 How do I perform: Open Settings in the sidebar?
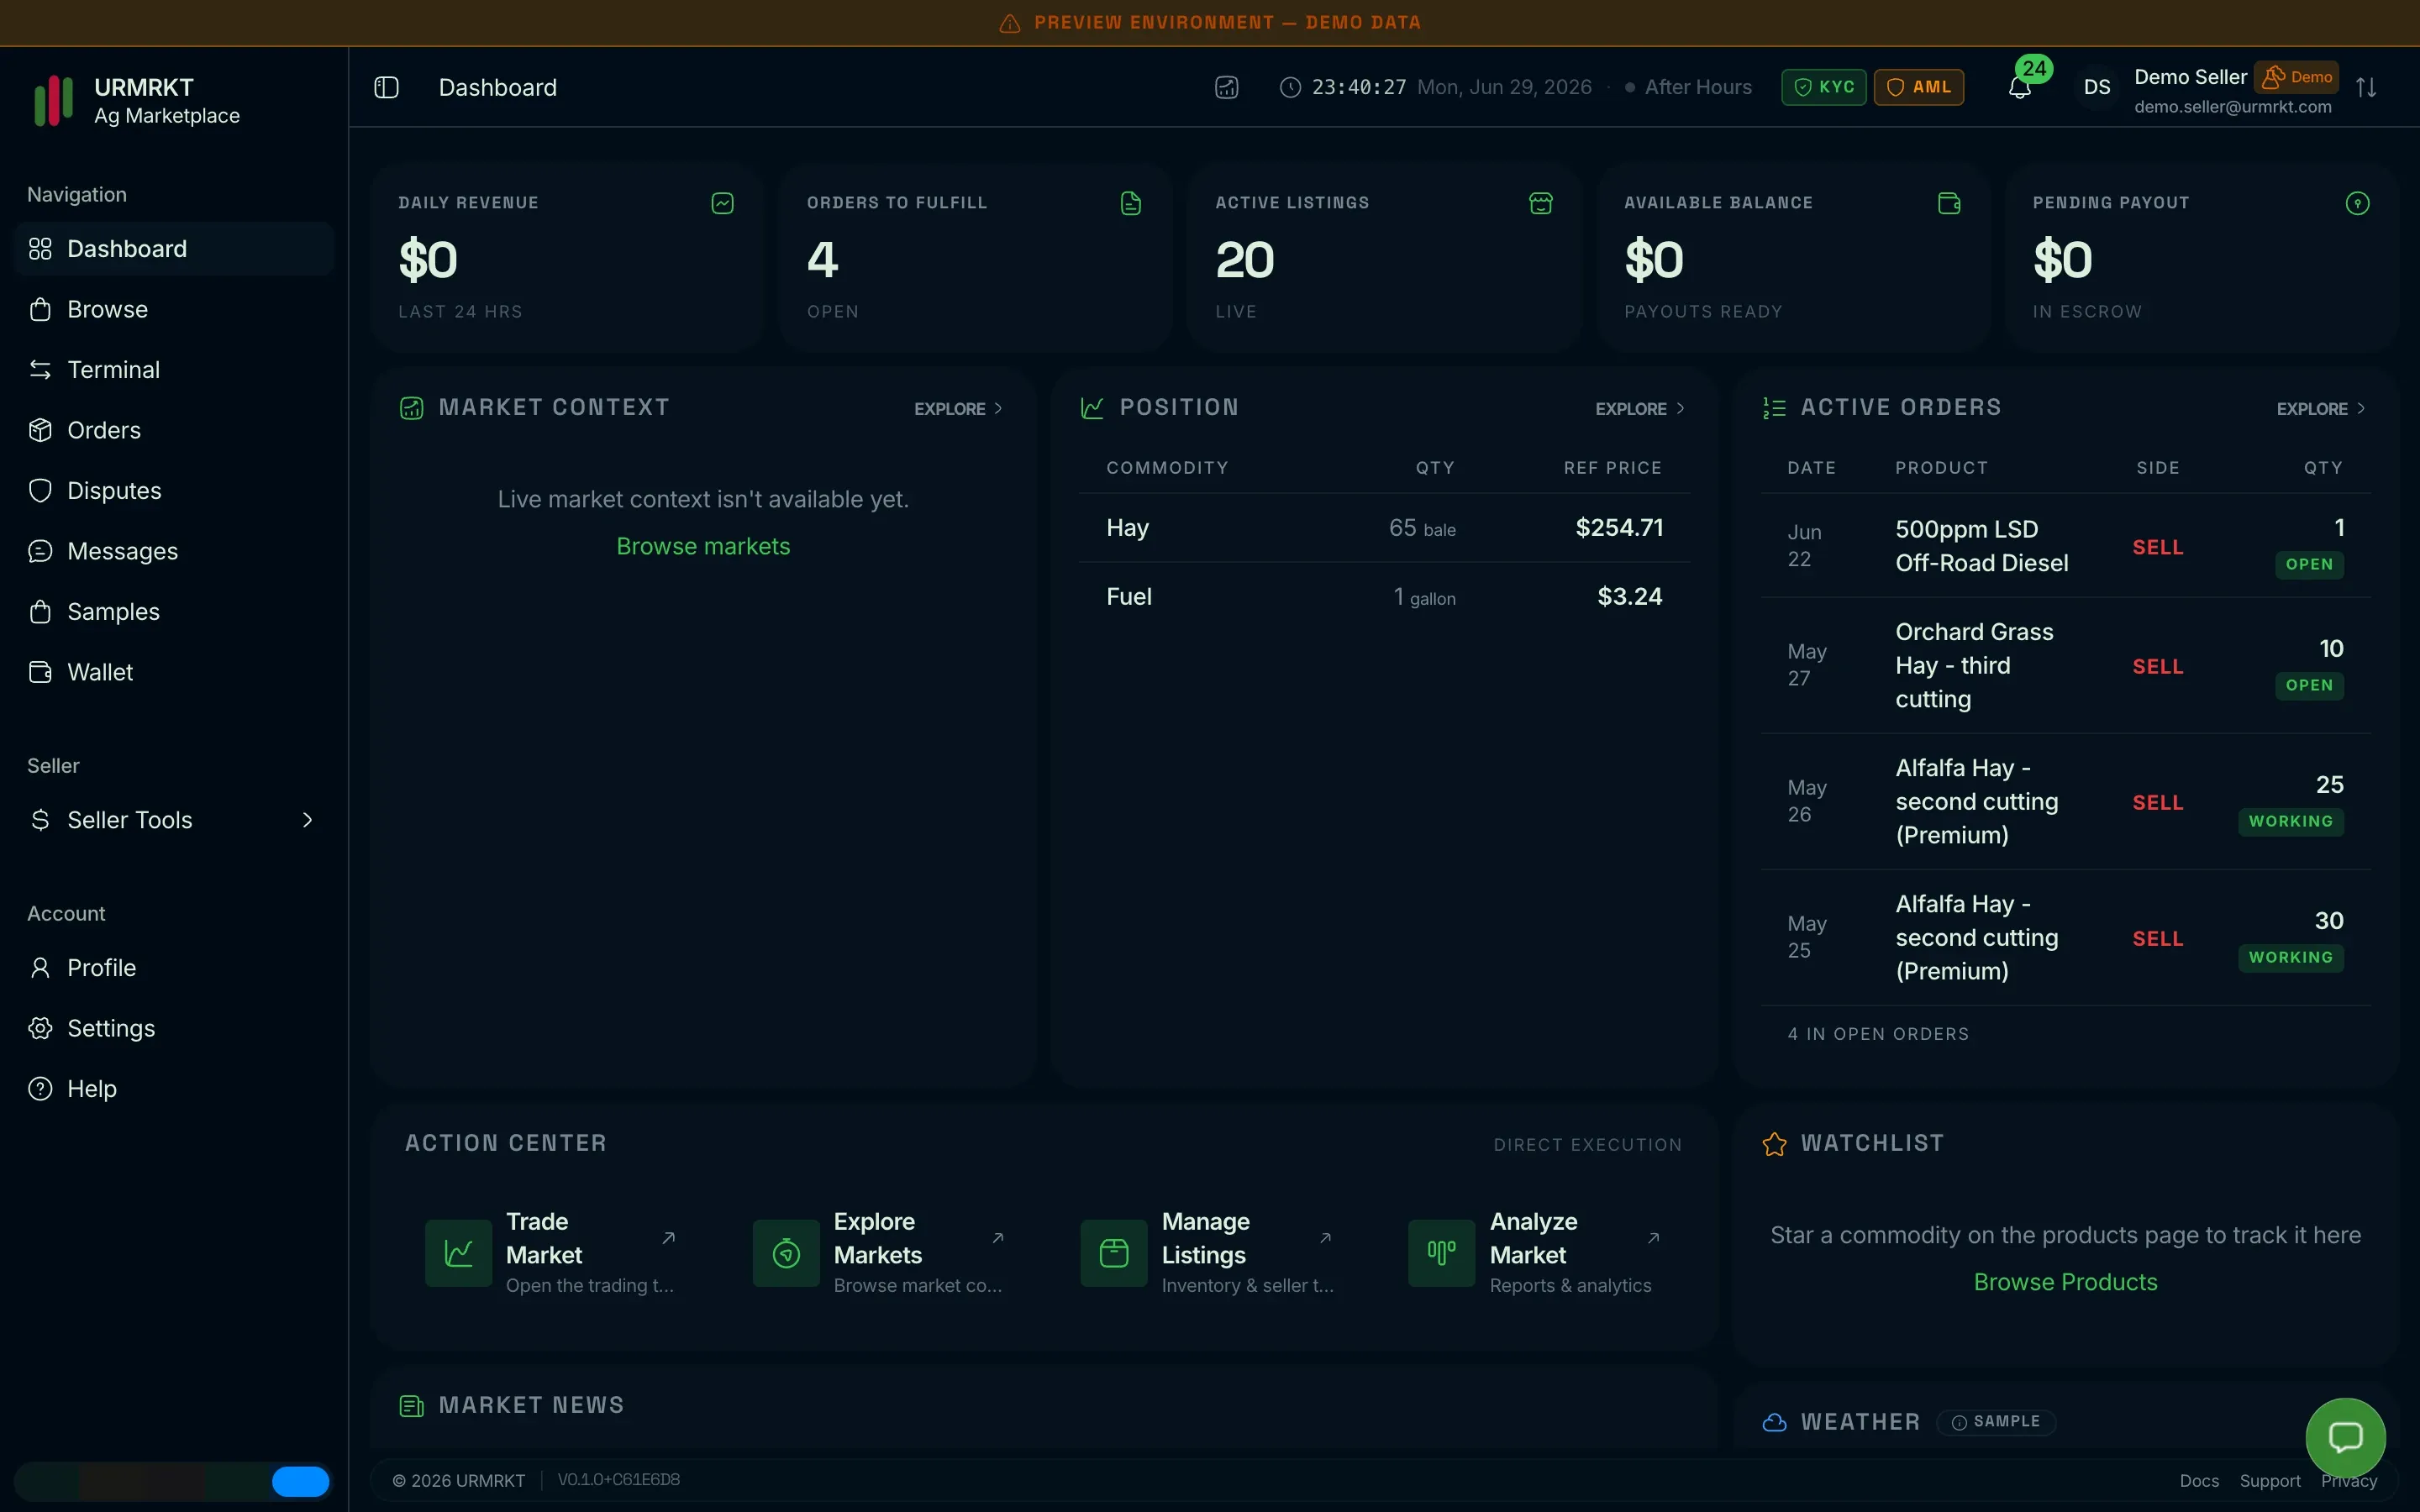[174, 1029]
